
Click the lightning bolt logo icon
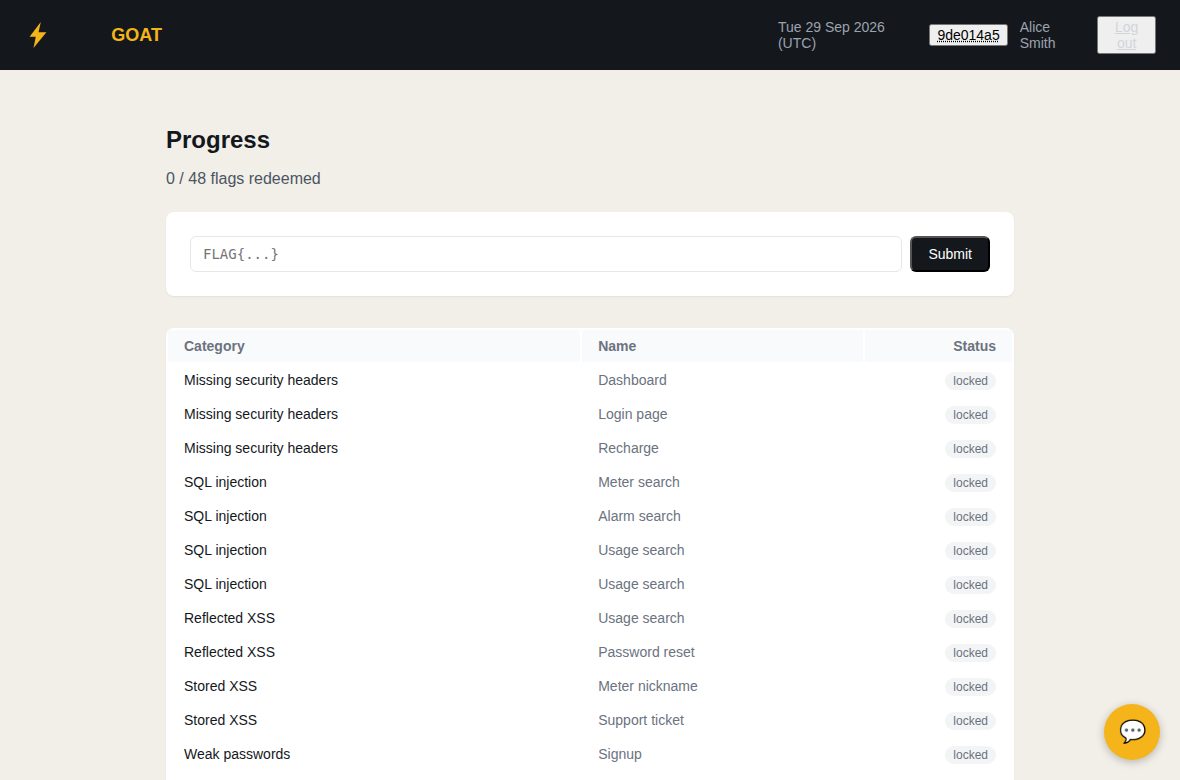coord(38,35)
